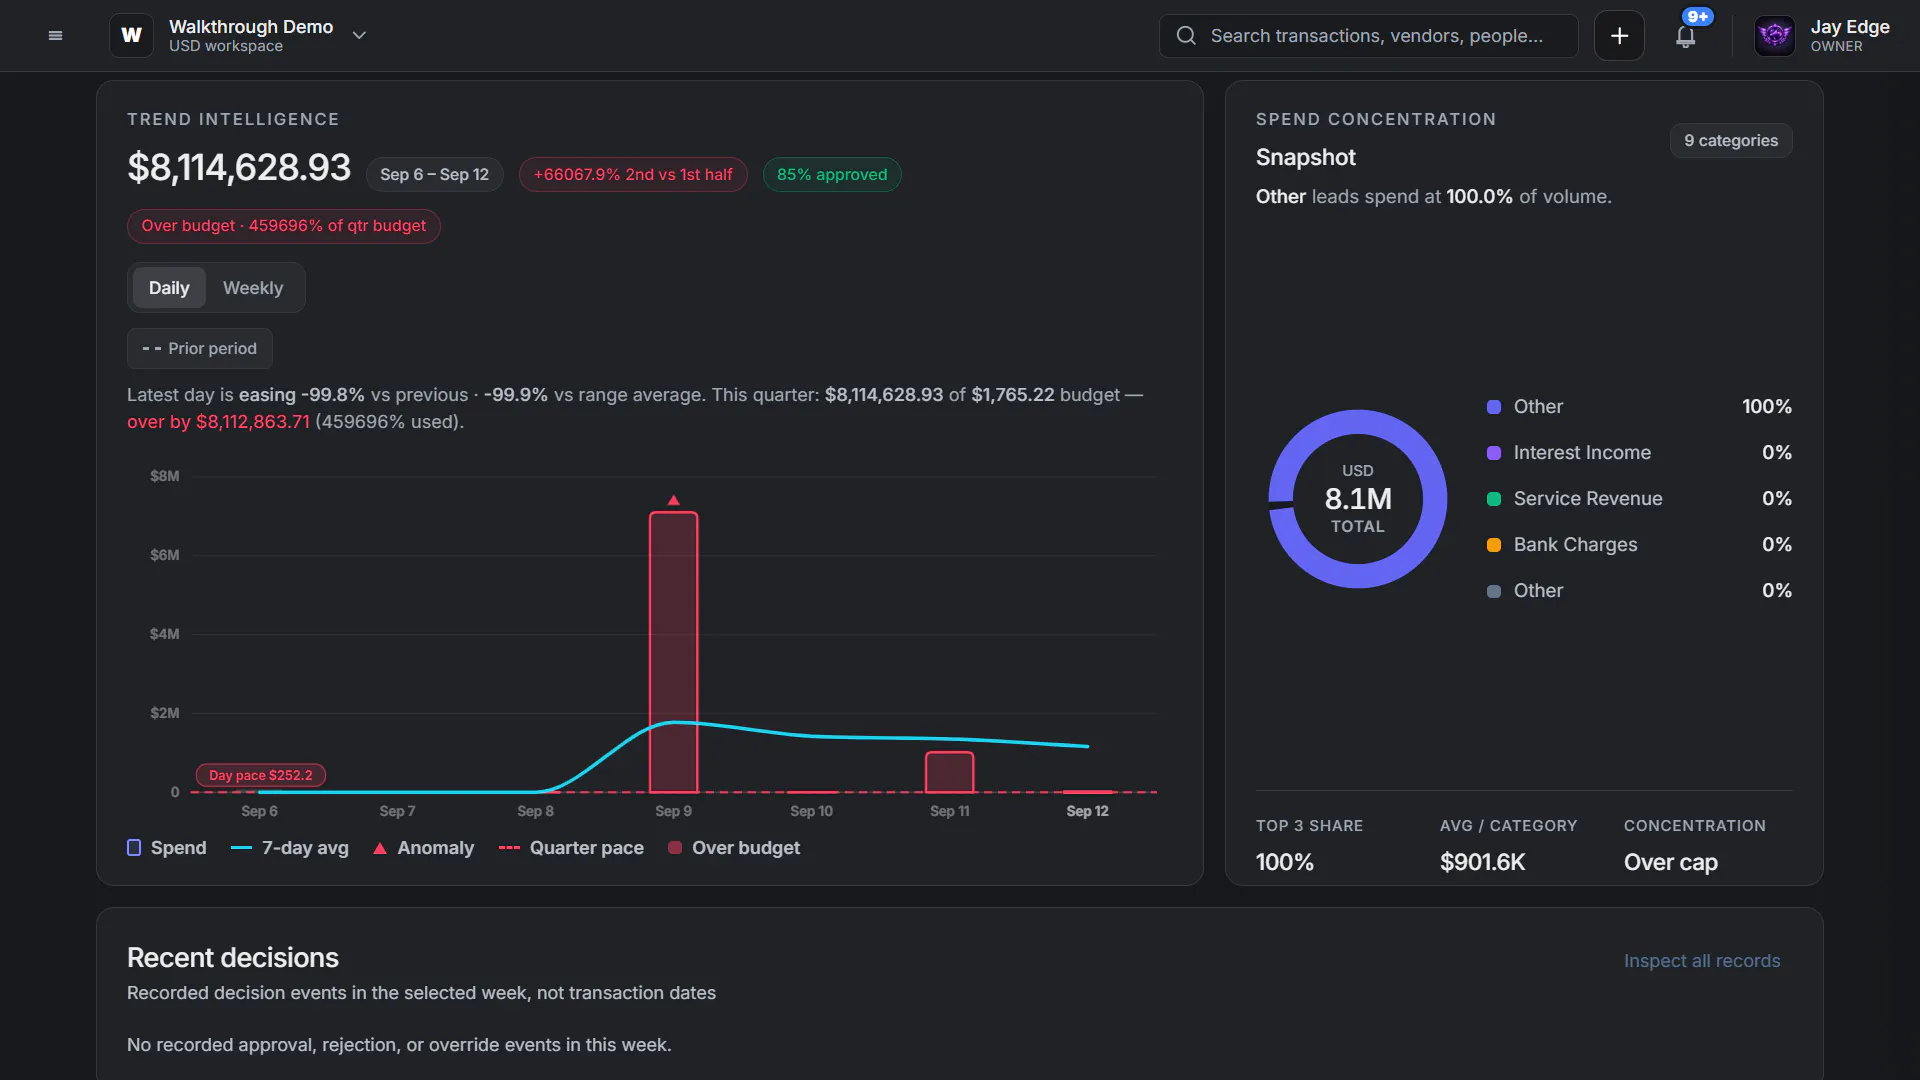Focus the search transactions field

1368,36
